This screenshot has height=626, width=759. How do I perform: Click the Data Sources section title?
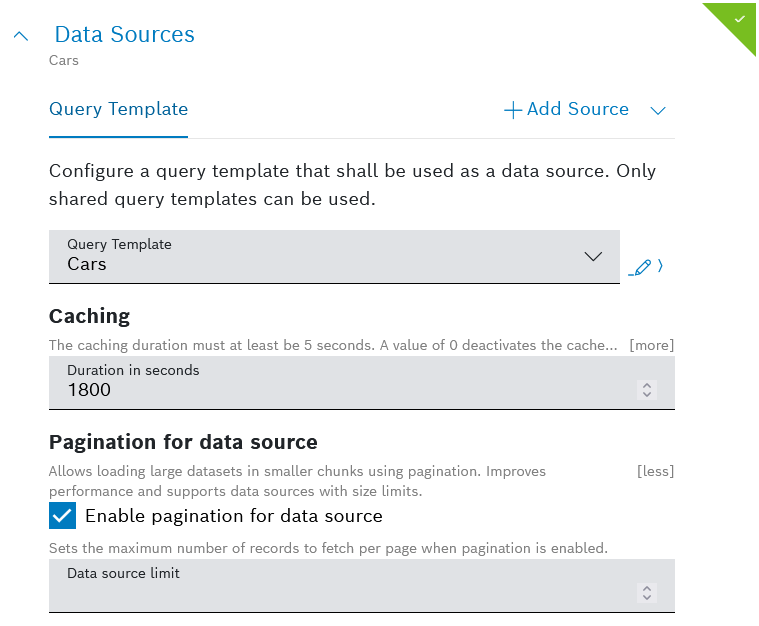point(124,35)
